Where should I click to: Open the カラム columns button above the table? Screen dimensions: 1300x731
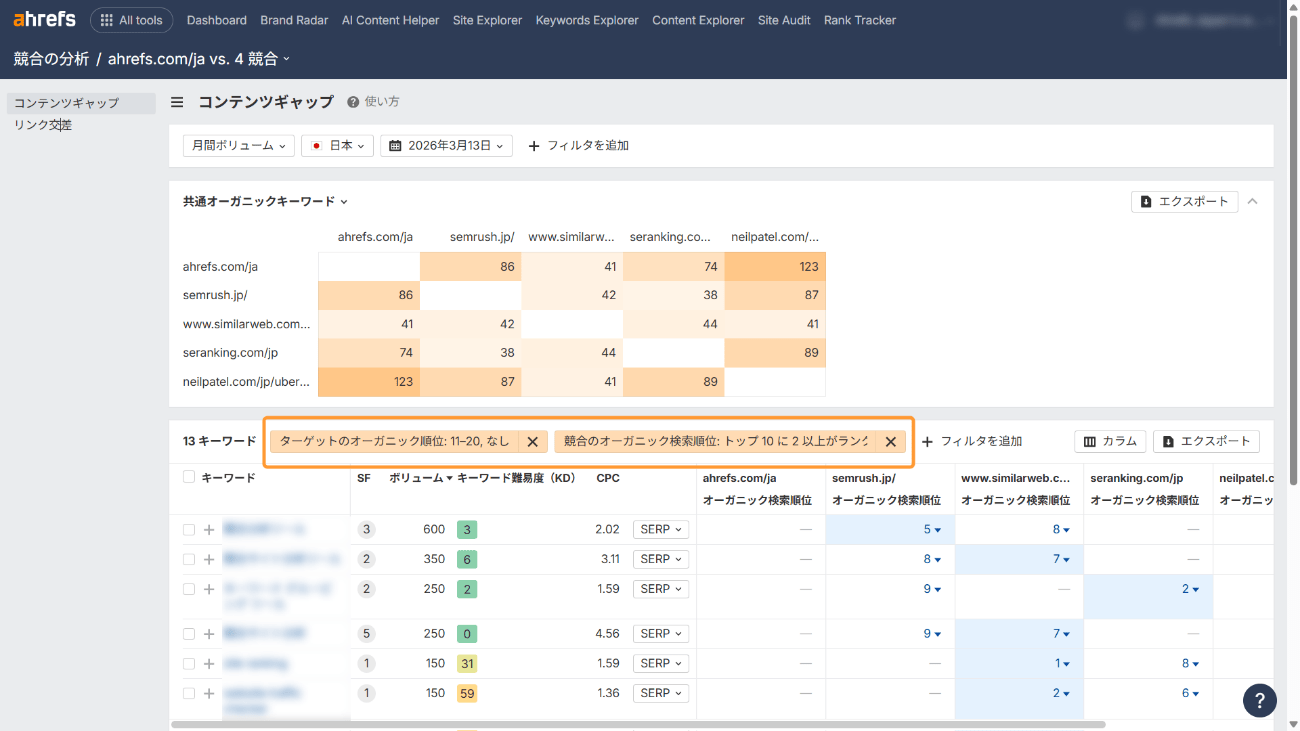point(1110,441)
